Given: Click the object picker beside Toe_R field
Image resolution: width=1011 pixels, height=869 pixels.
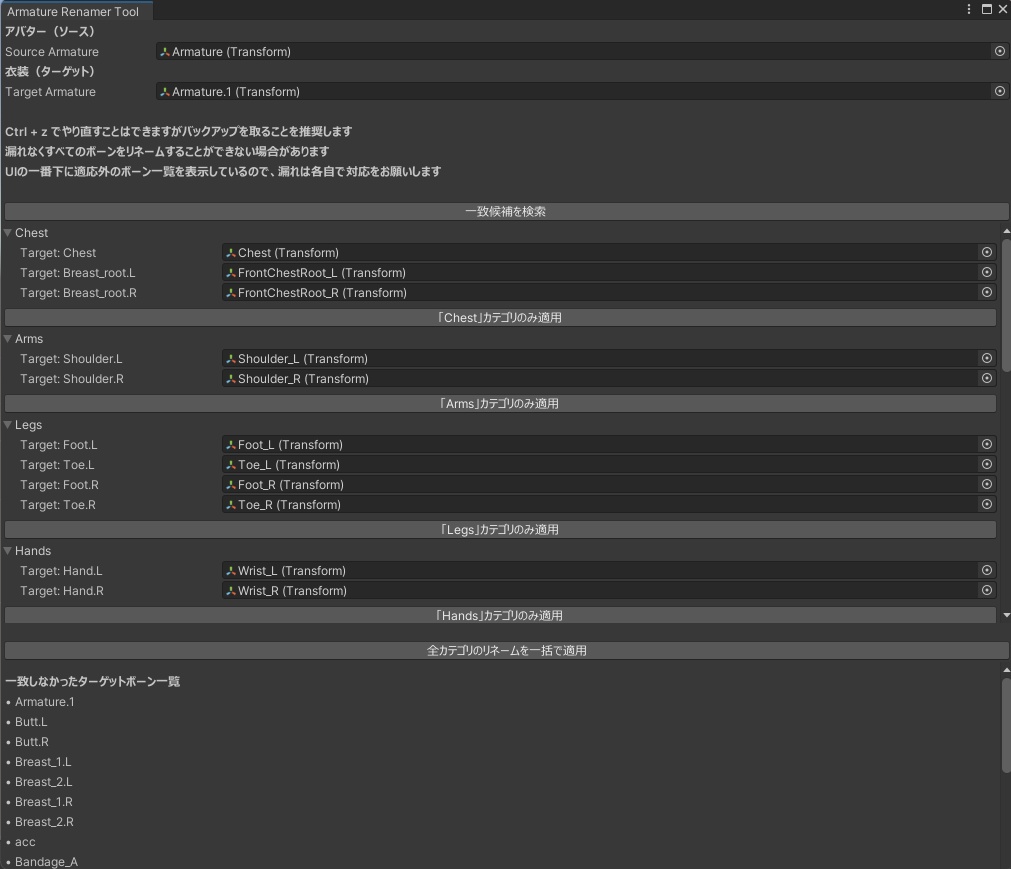Looking at the screenshot, I should (x=986, y=504).
